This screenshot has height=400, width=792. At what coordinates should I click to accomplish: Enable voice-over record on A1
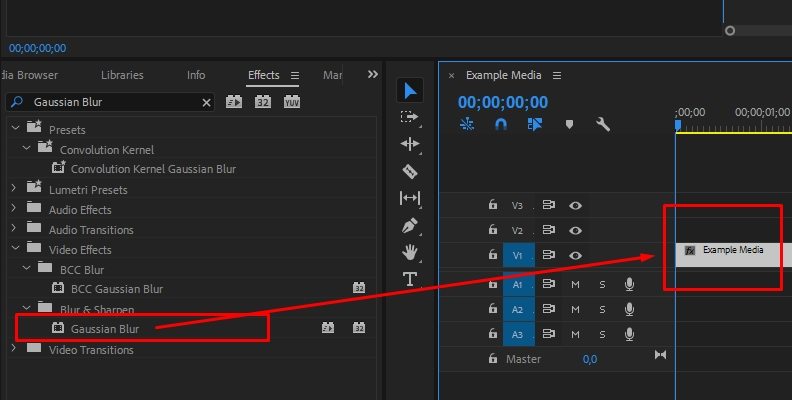pos(629,284)
